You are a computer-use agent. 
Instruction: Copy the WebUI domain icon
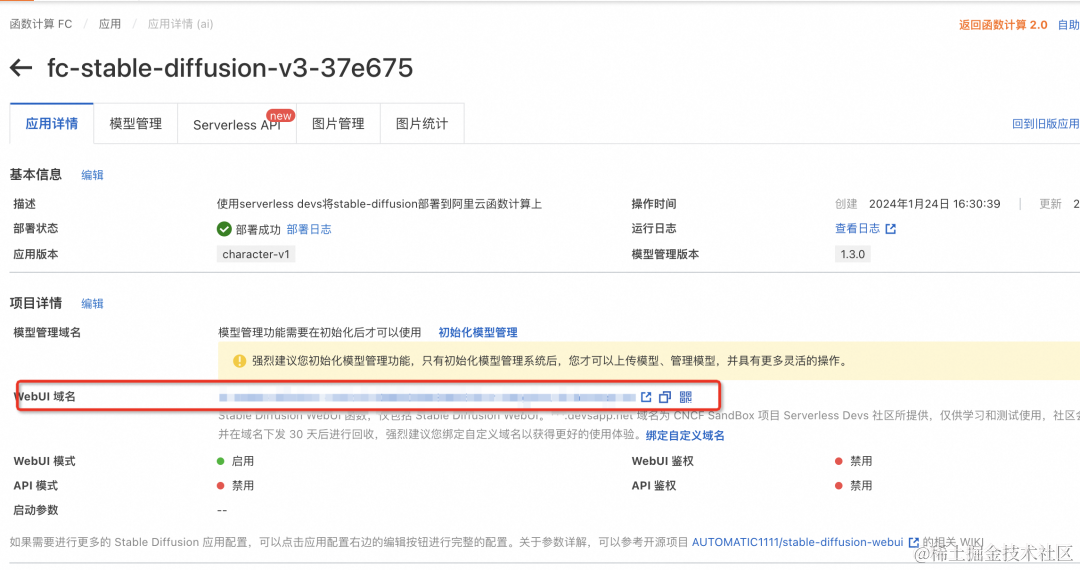point(665,397)
